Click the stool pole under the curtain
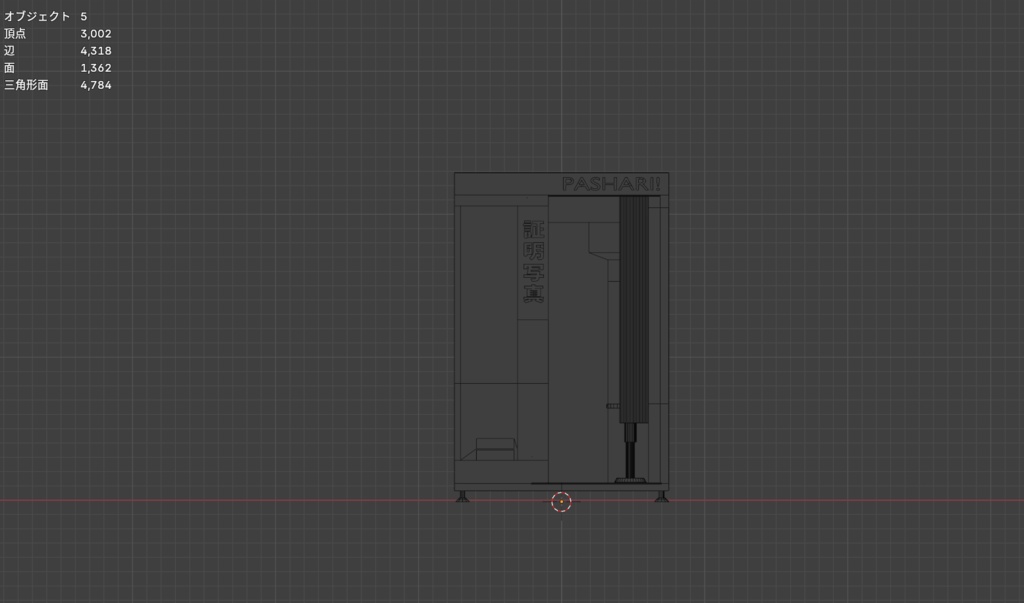 tap(631, 451)
